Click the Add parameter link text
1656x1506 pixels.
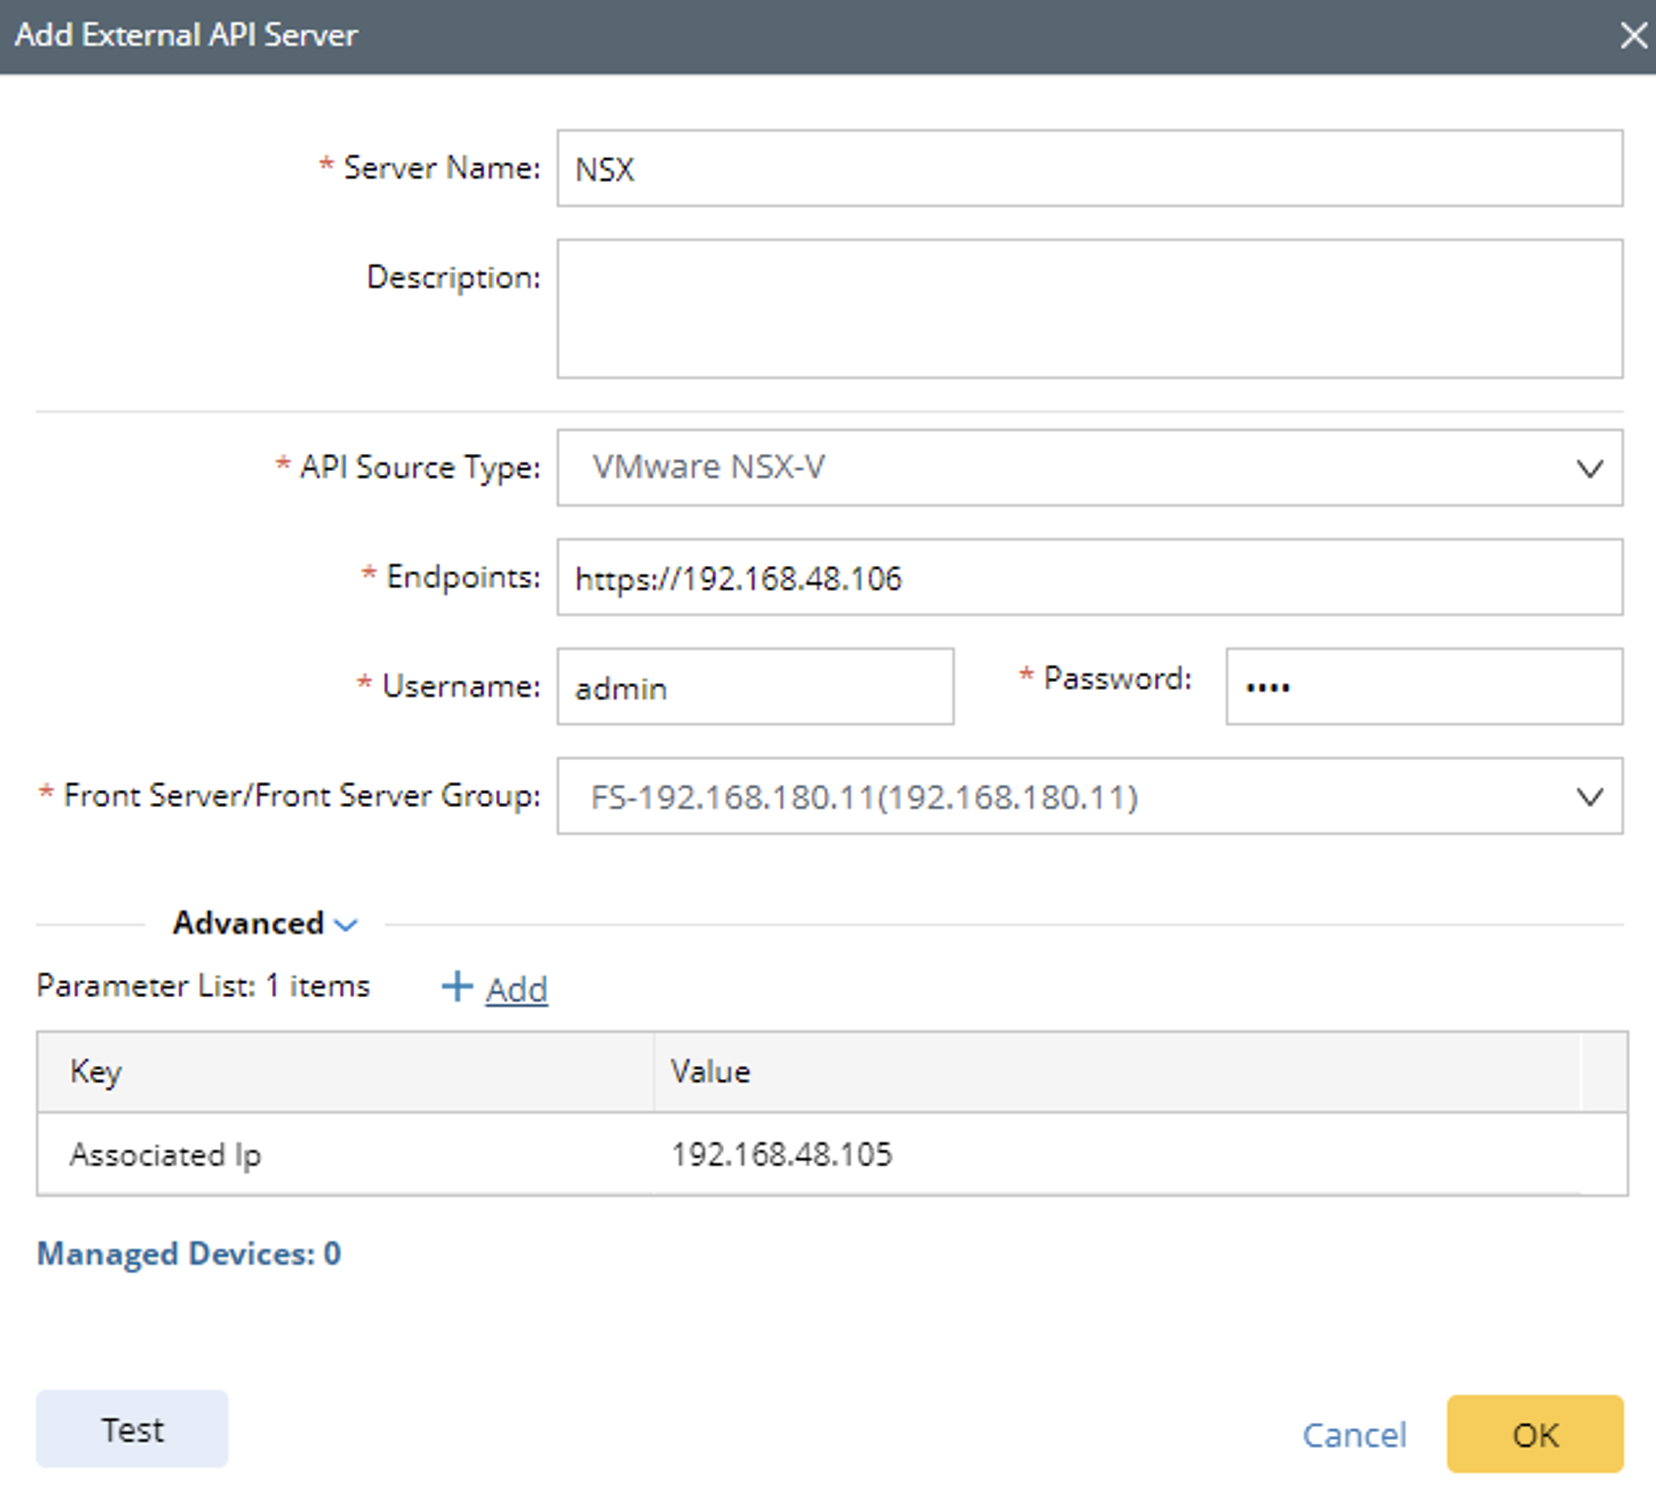(516, 989)
